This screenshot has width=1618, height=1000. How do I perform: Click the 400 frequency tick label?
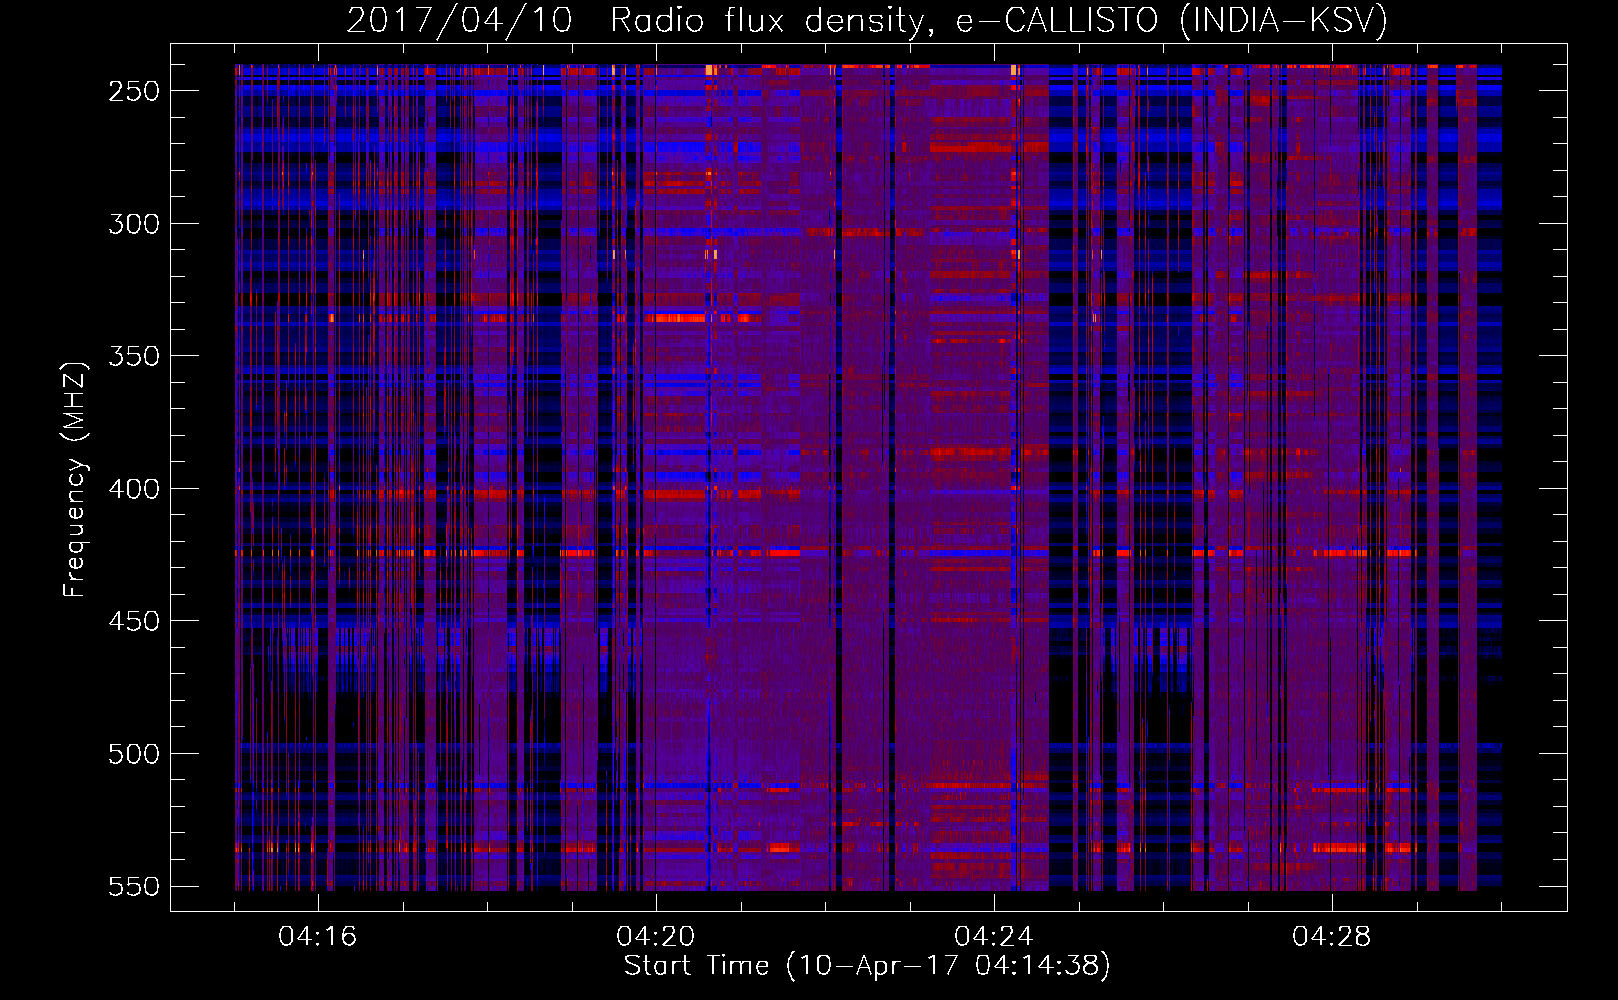[x=134, y=489]
